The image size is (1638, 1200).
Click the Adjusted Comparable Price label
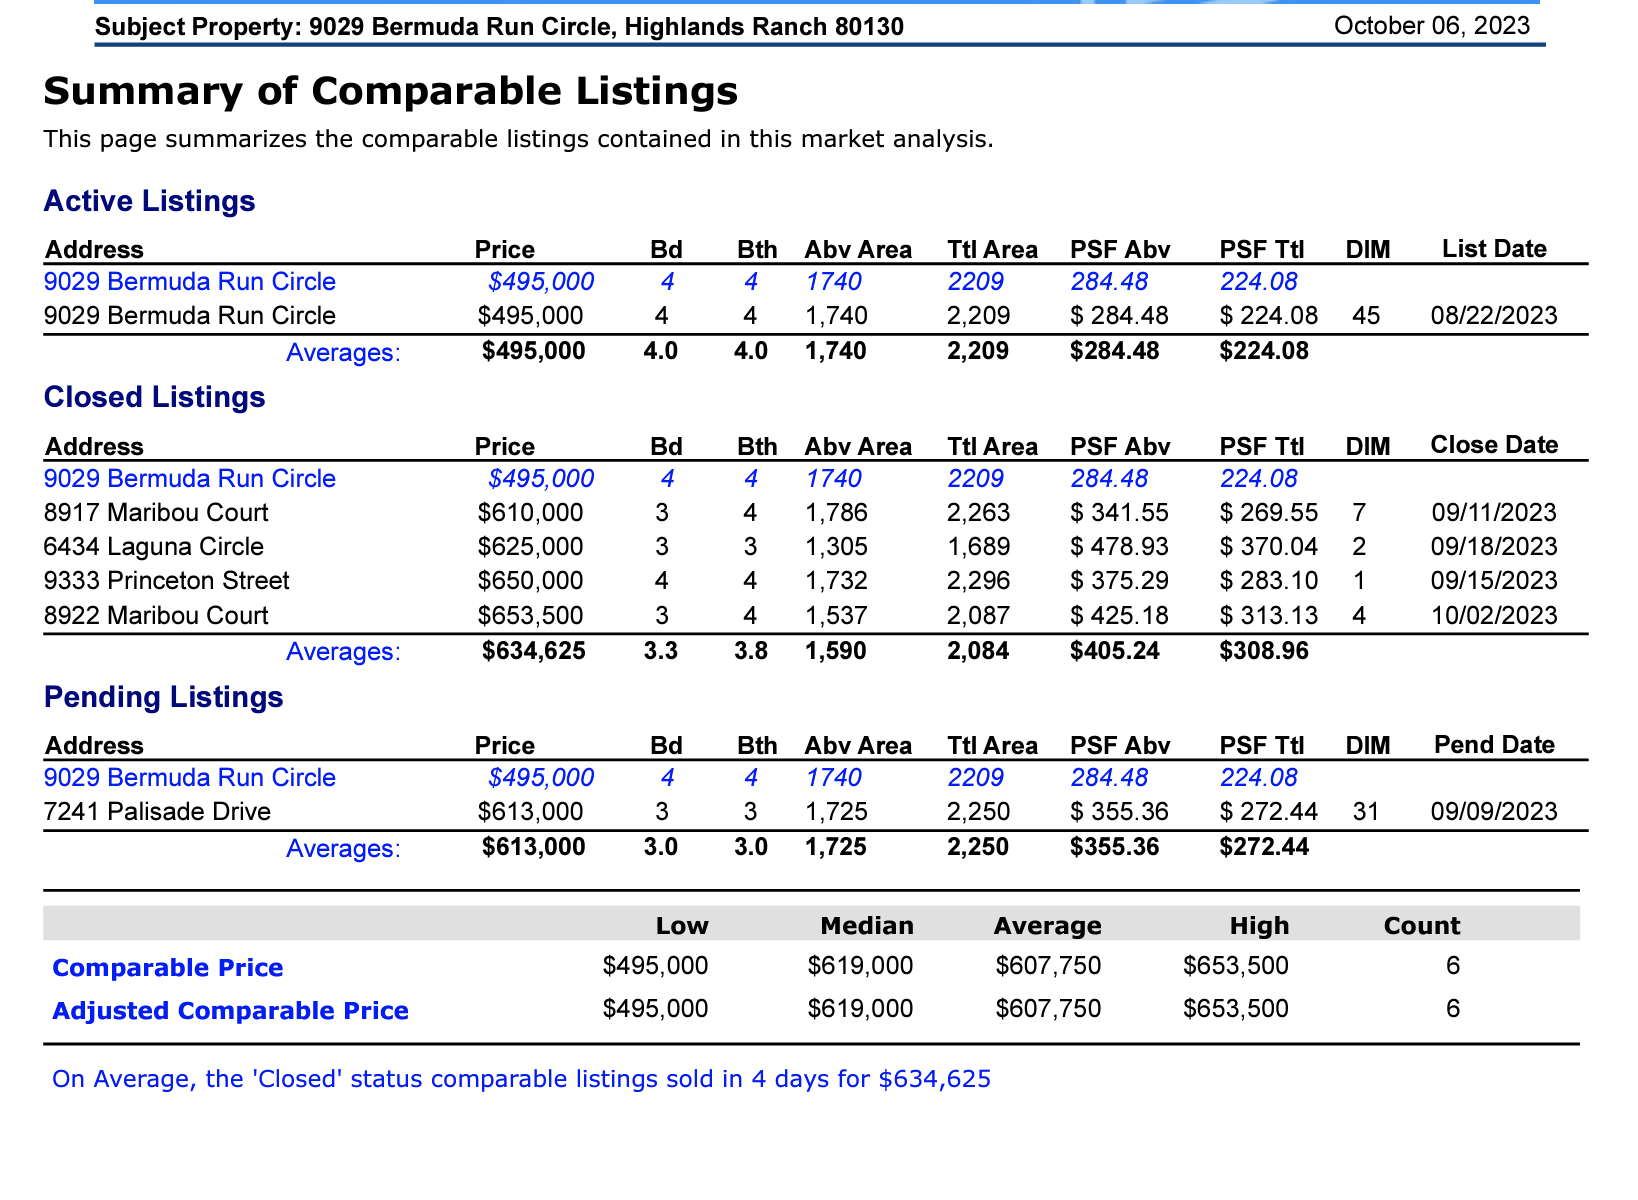[x=230, y=1011]
